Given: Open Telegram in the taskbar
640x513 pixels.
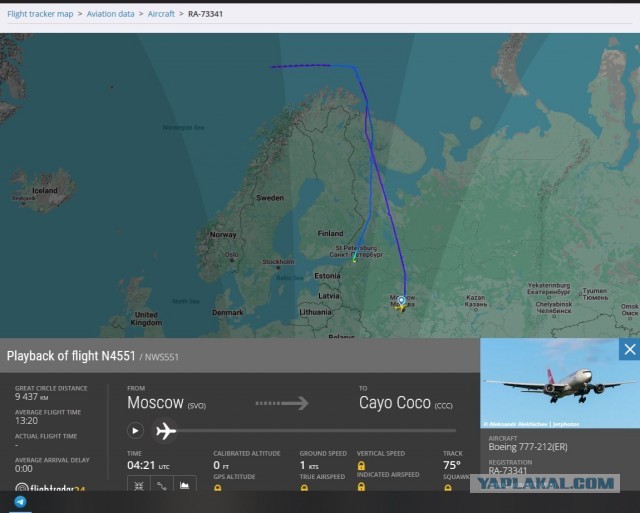Looking at the screenshot, I should [x=20, y=502].
